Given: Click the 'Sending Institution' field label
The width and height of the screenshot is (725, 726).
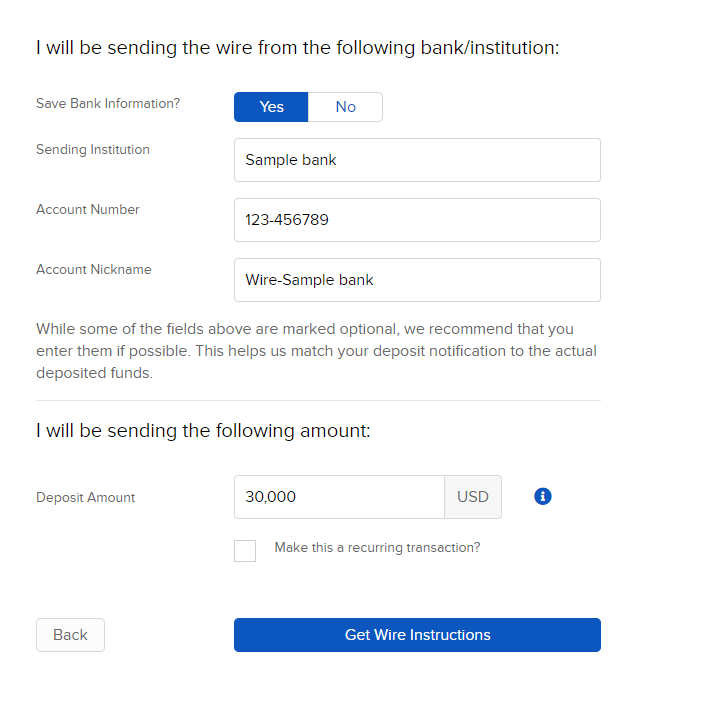Looking at the screenshot, I should coord(93,150).
